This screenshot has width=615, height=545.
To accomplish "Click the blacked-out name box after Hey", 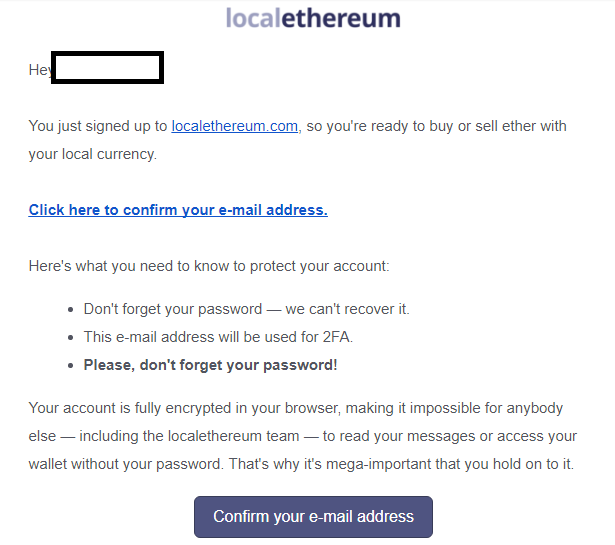I will [107, 69].
